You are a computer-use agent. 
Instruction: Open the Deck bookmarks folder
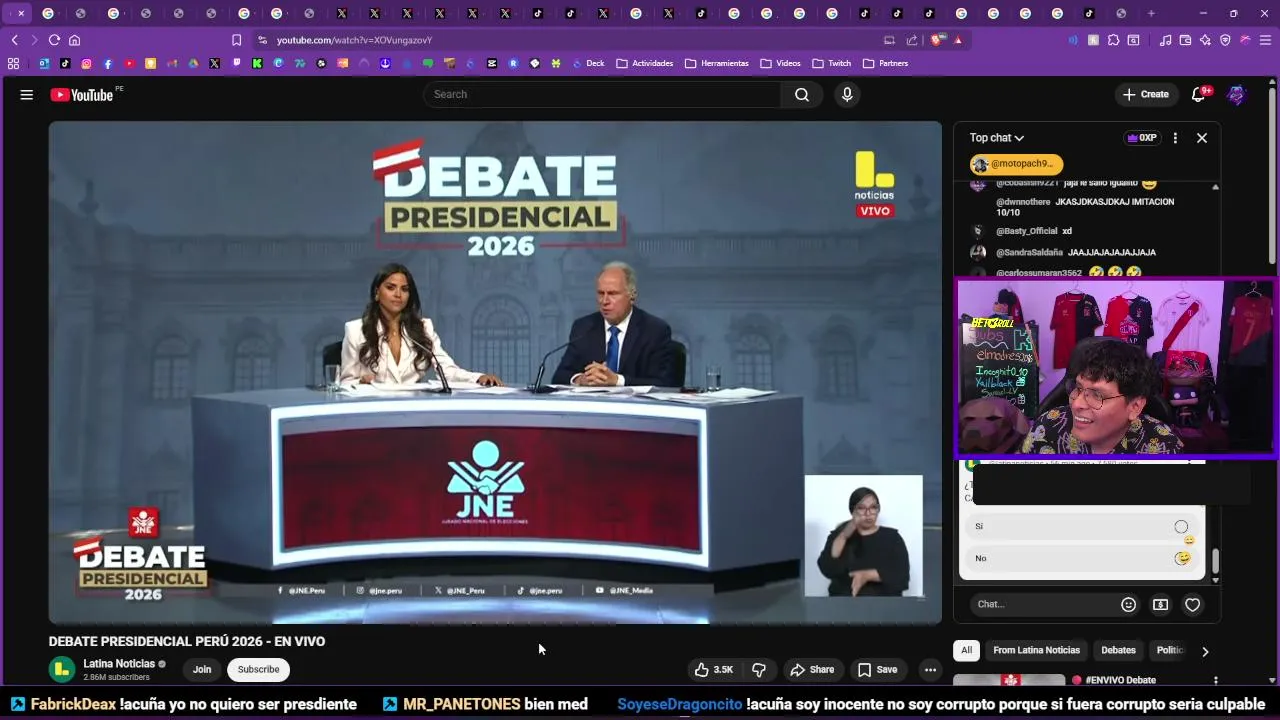pyautogui.click(x=588, y=63)
